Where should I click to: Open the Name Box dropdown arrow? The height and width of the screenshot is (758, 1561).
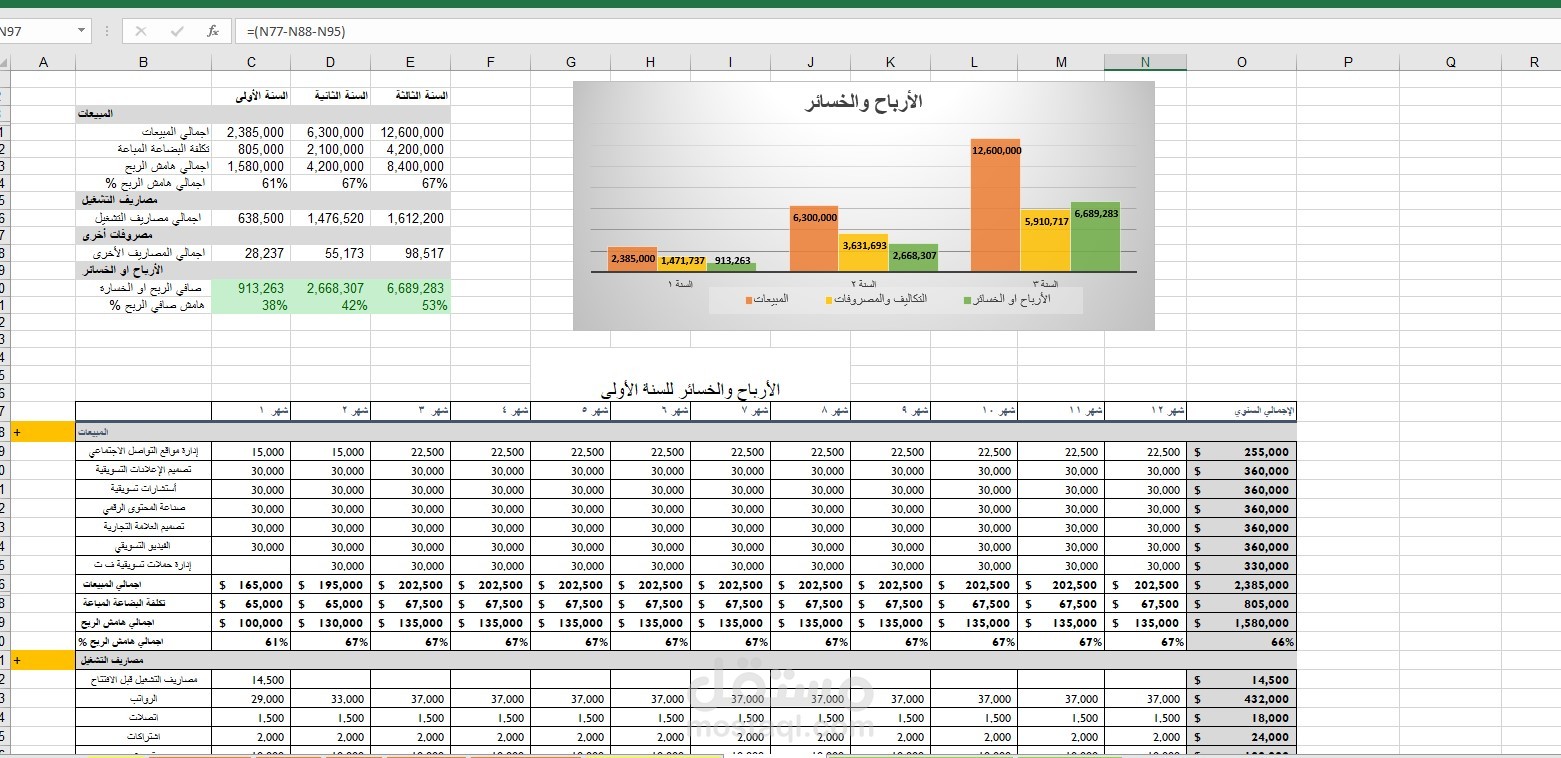tap(82, 31)
